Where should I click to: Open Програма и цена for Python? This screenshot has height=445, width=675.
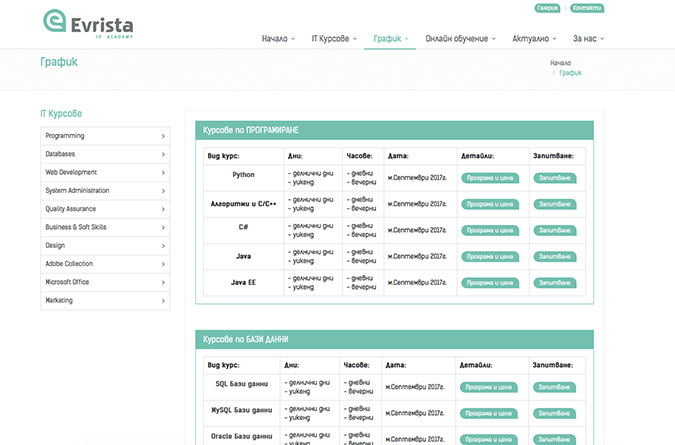point(490,178)
